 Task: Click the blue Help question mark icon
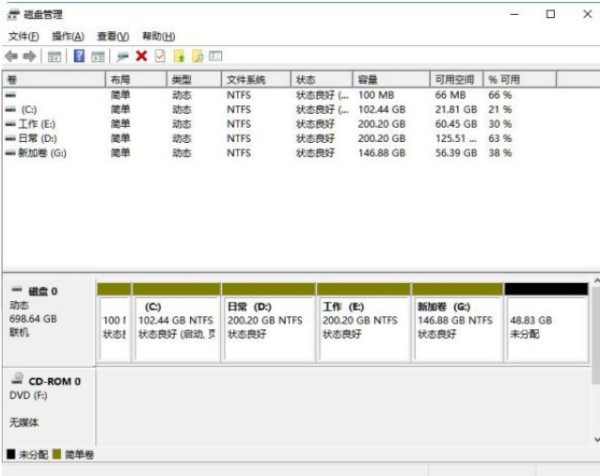point(79,56)
